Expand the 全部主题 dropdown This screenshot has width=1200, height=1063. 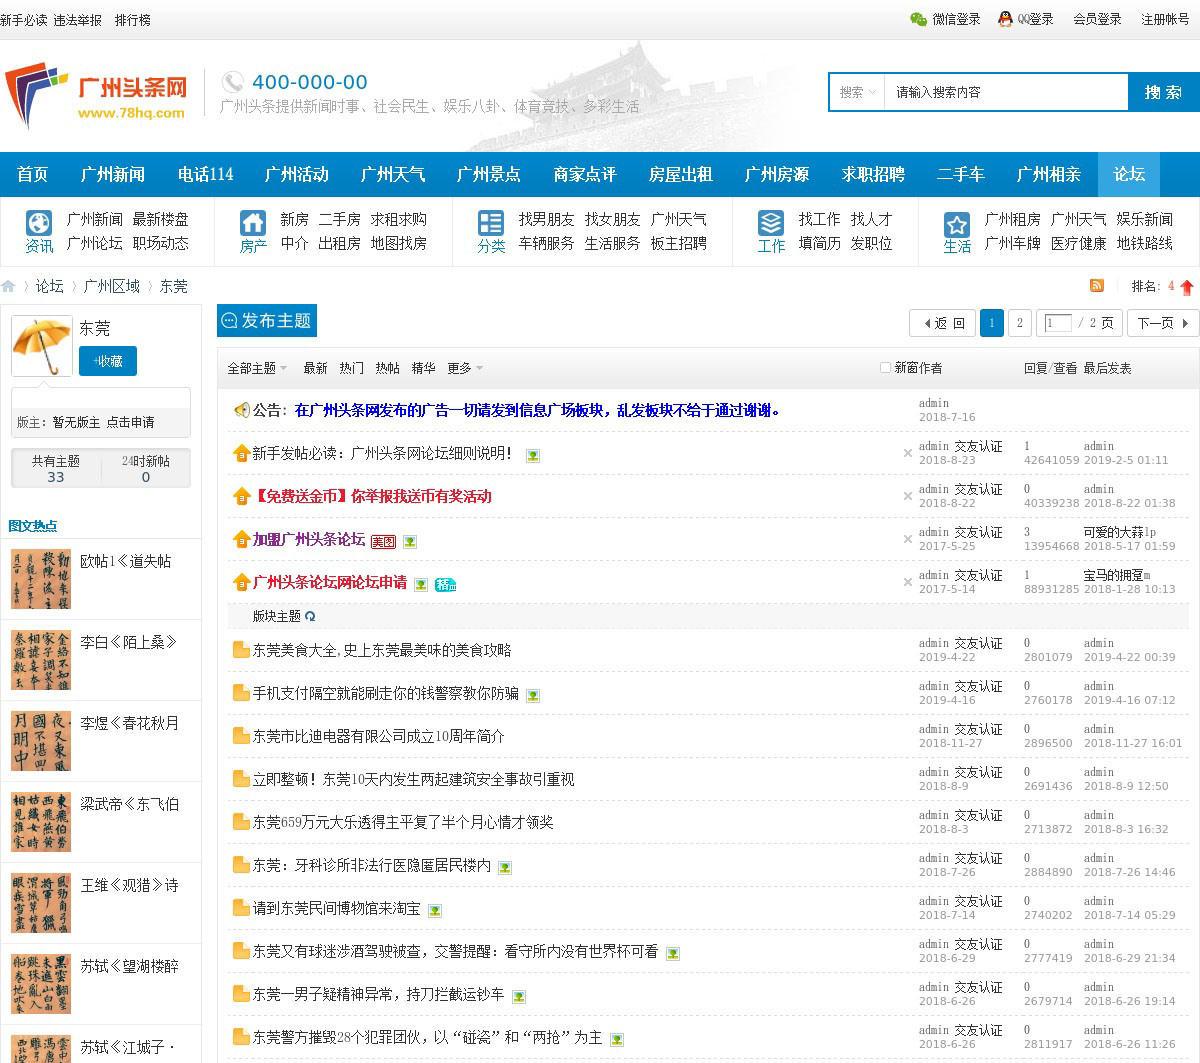pyautogui.click(x=257, y=368)
